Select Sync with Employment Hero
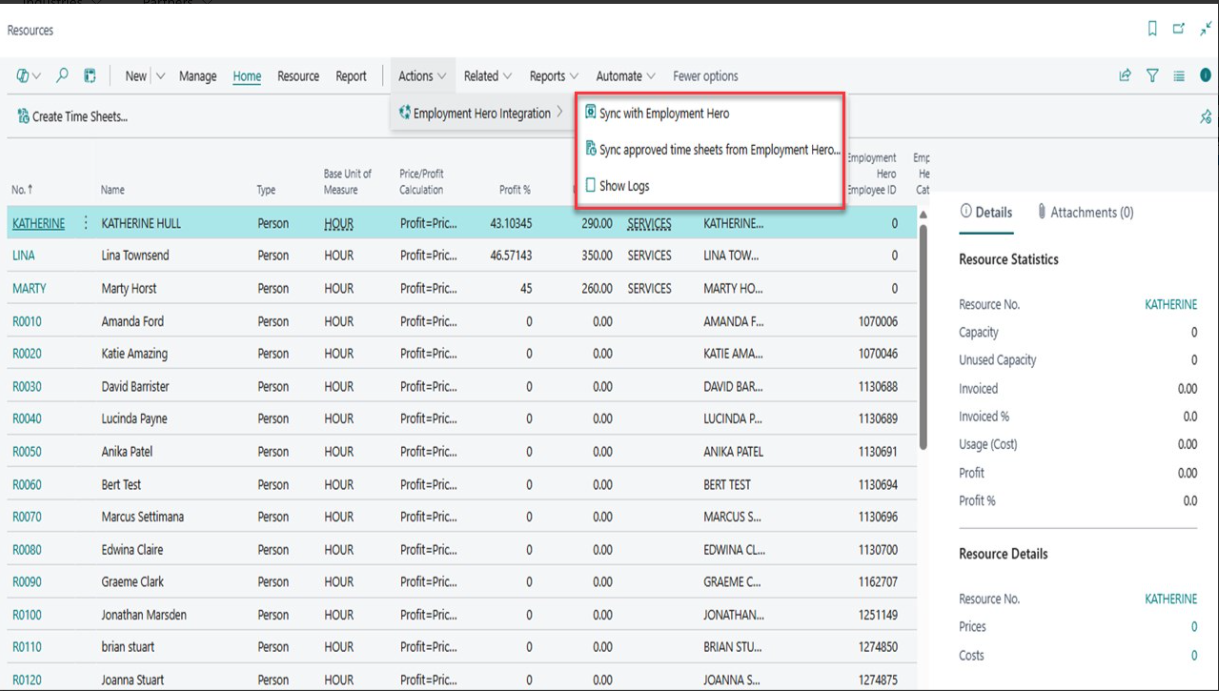Screen dimensions: 1219x691 663,114
